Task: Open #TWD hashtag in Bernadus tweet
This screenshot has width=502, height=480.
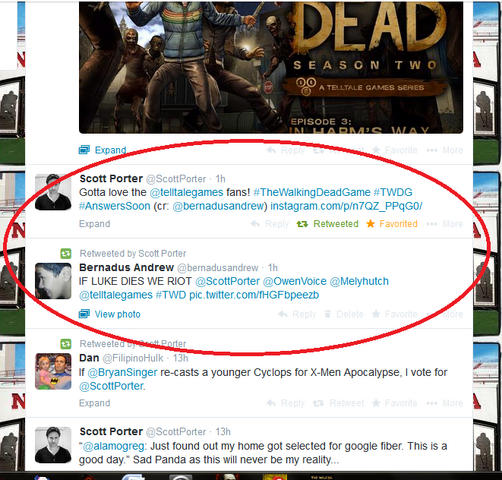Action: point(171,295)
